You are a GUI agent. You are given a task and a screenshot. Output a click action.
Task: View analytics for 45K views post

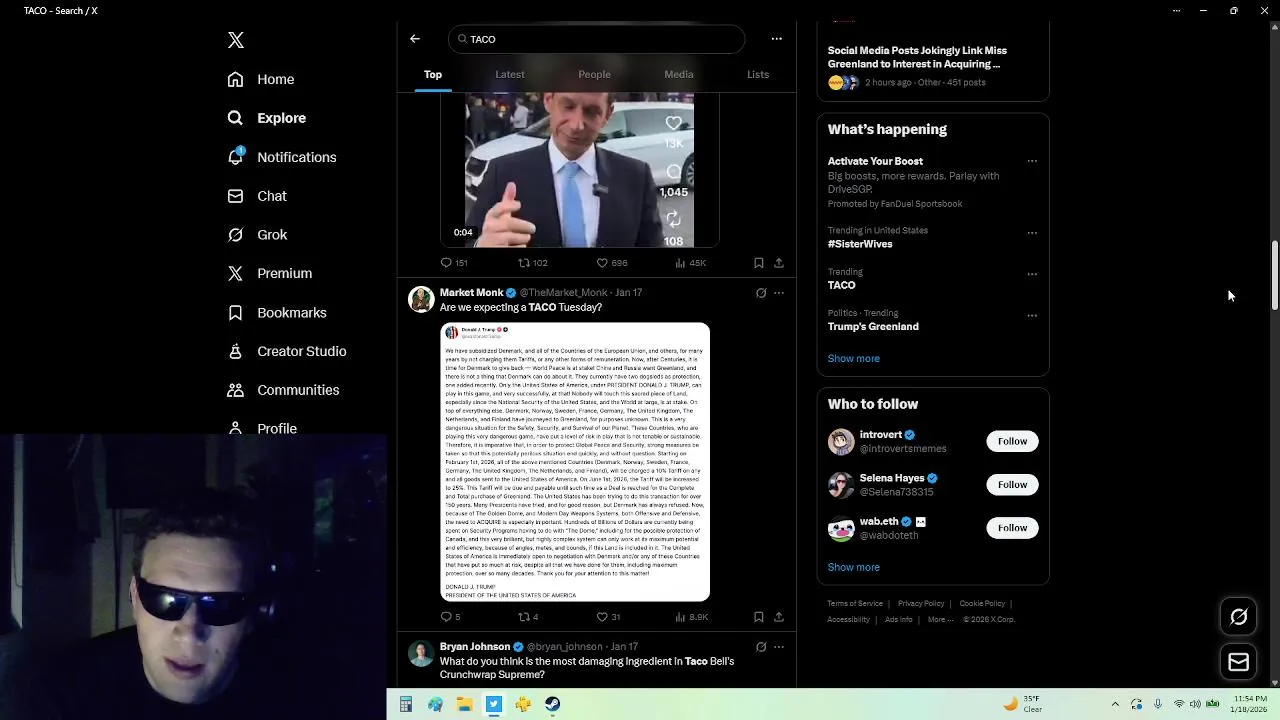[690, 263]
